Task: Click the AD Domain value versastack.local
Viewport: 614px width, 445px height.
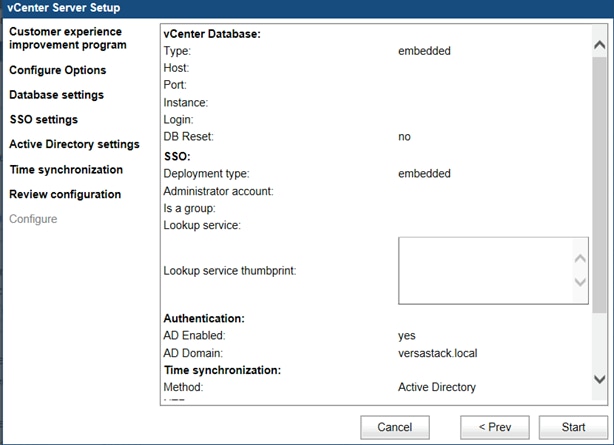Action: click(437, 353)
